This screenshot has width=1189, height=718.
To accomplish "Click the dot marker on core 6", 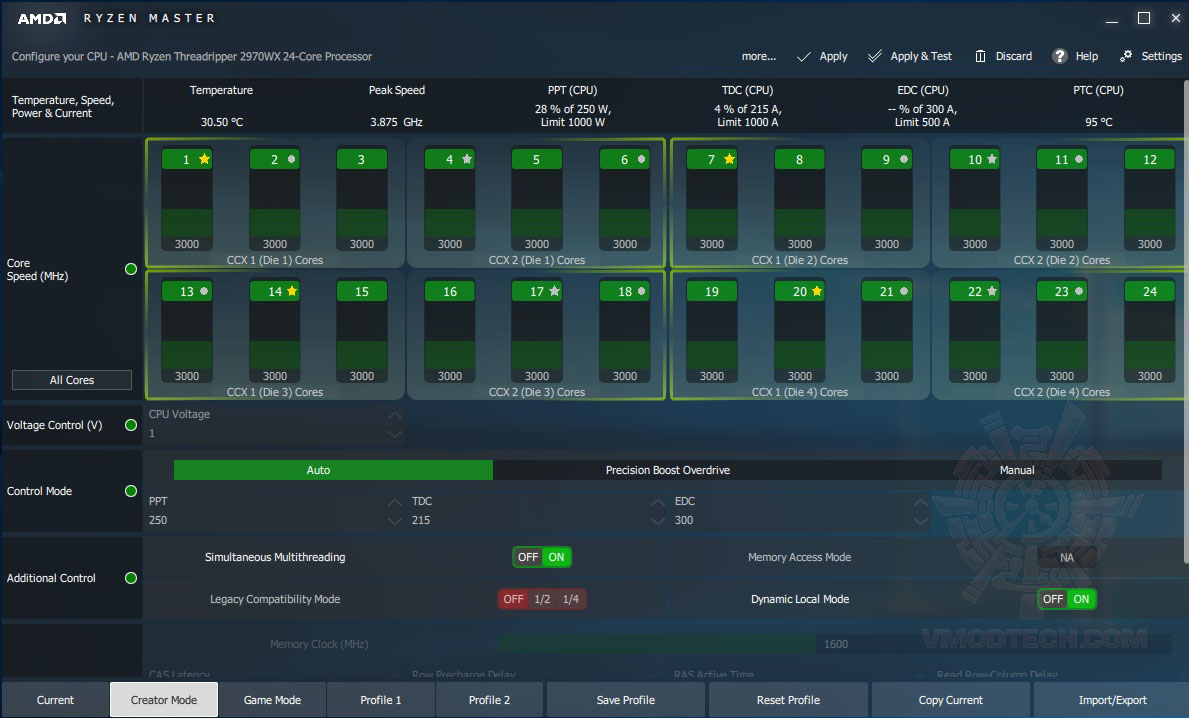I will coord(642,159).
